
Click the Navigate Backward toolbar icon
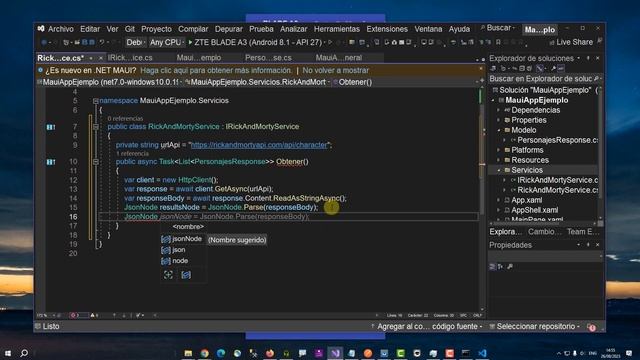click(x=44, y=42)
